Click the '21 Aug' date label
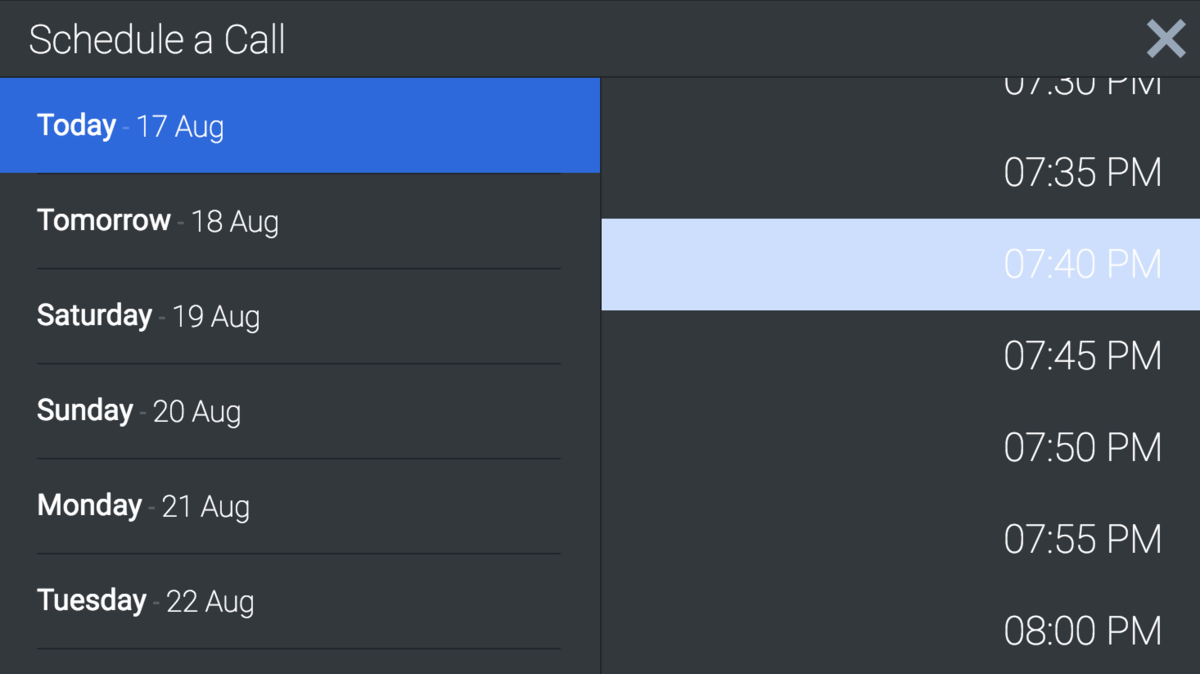Viewport: 1200px width, 674px height. 205,508
